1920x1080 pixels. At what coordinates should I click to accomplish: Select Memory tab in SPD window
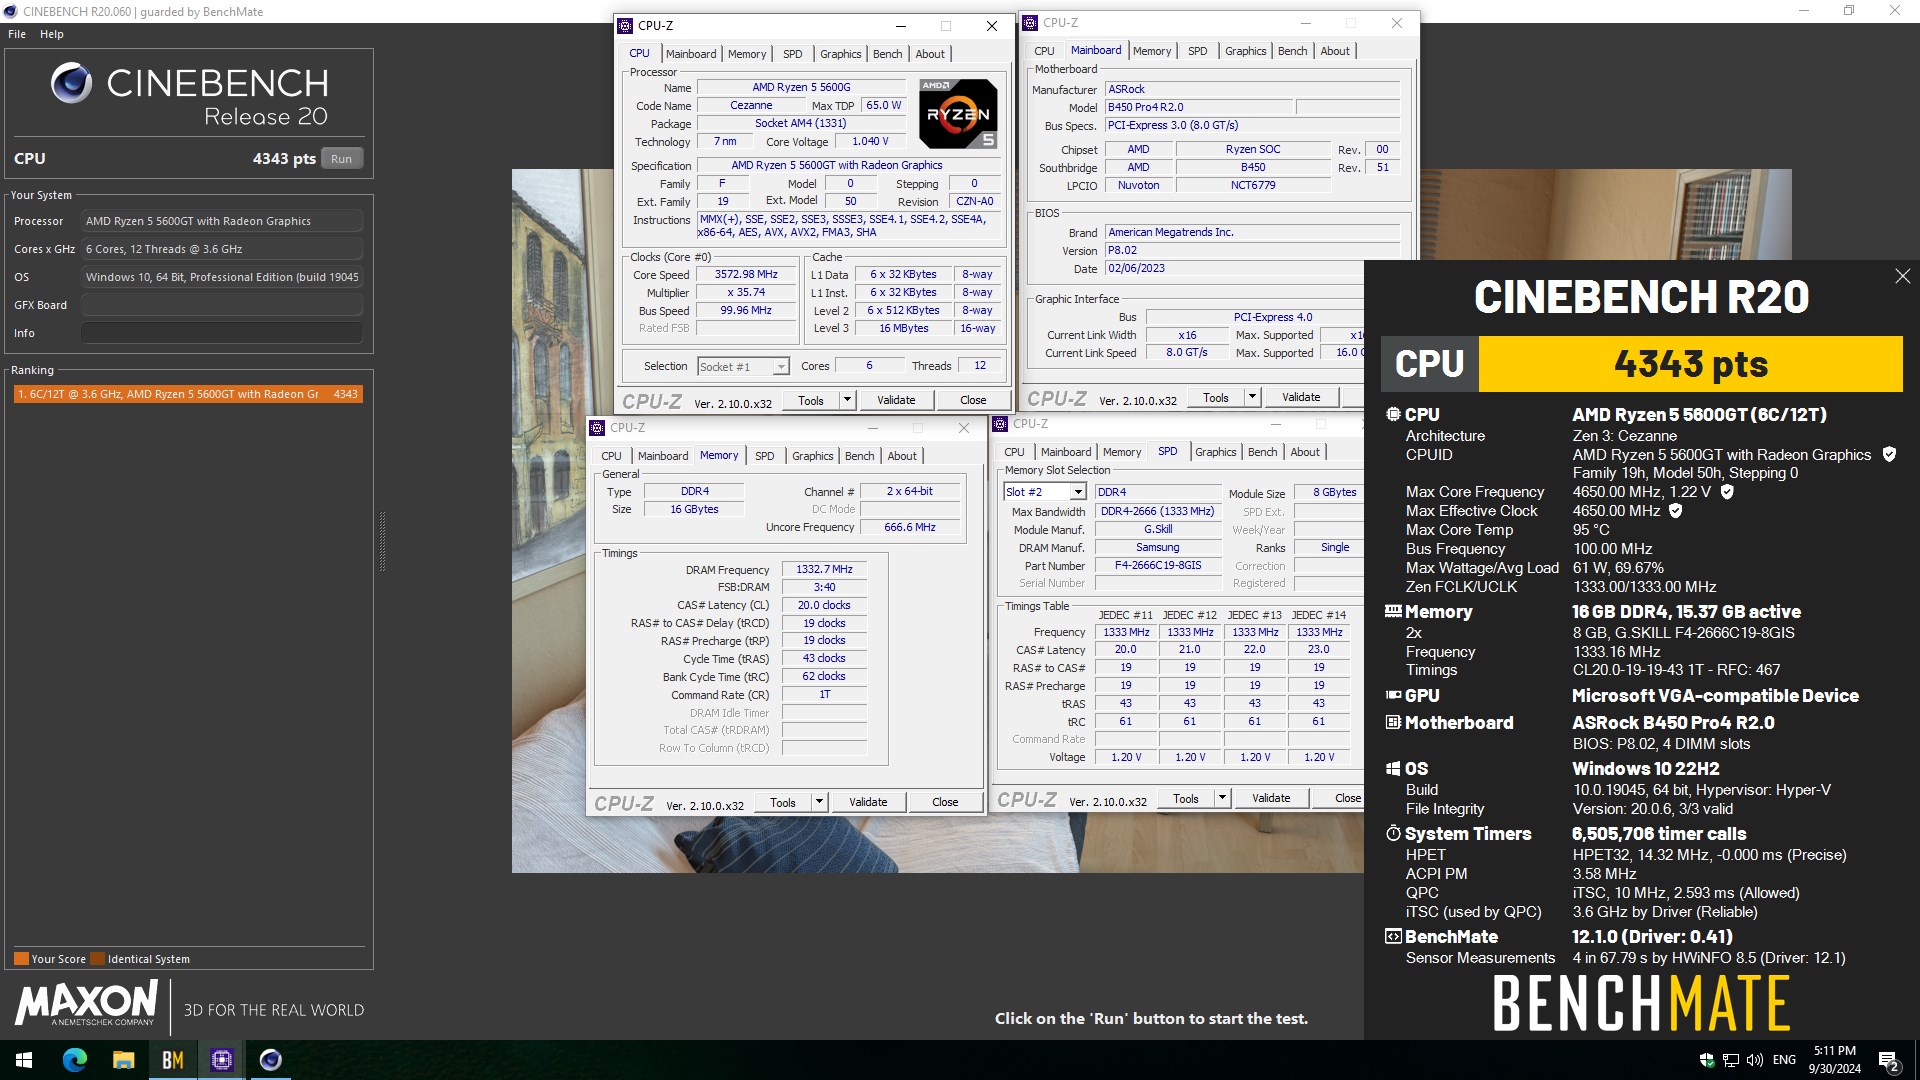(1122, 452)
